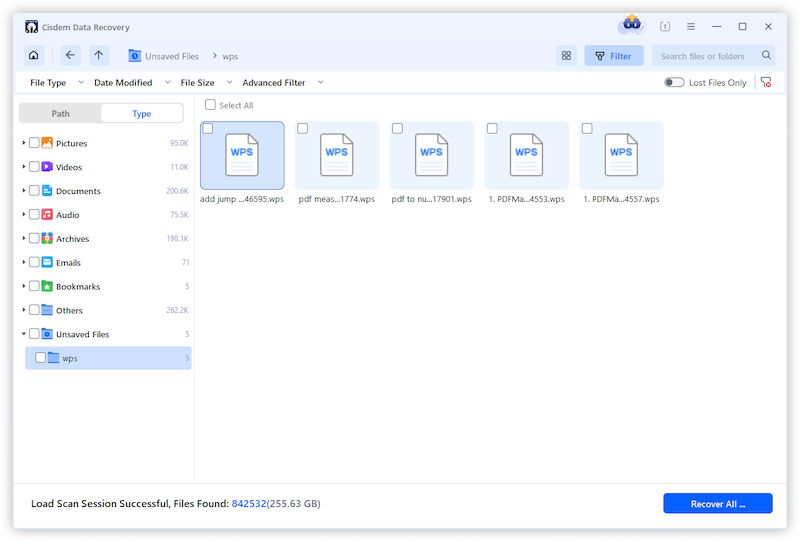This screenshot has width=800, height=542.
Task: Expand the Archives tree node arrow
Action: pos(23,238)
